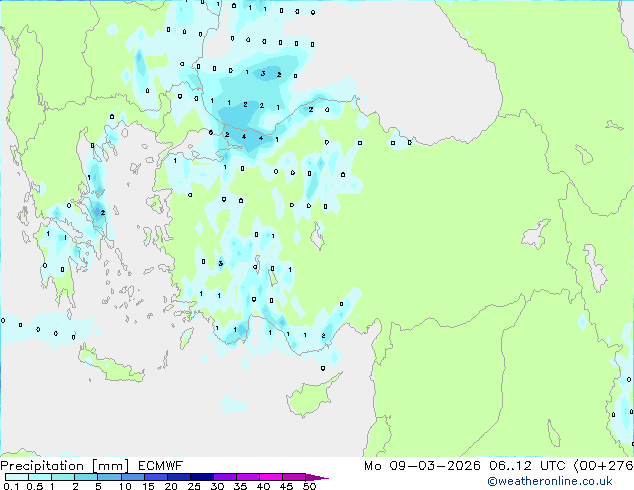Screen dimensions: 634x490
Task: Pick the 40–45 mm magenta legend swatch
Action: tap(271, 477)
